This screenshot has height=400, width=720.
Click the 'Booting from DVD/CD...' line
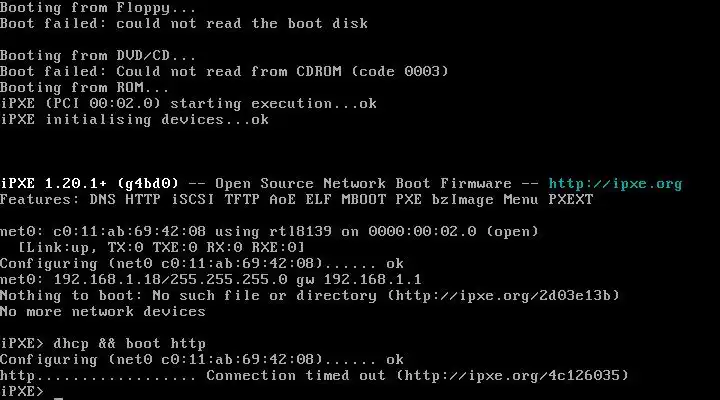(x=98, y=56)
